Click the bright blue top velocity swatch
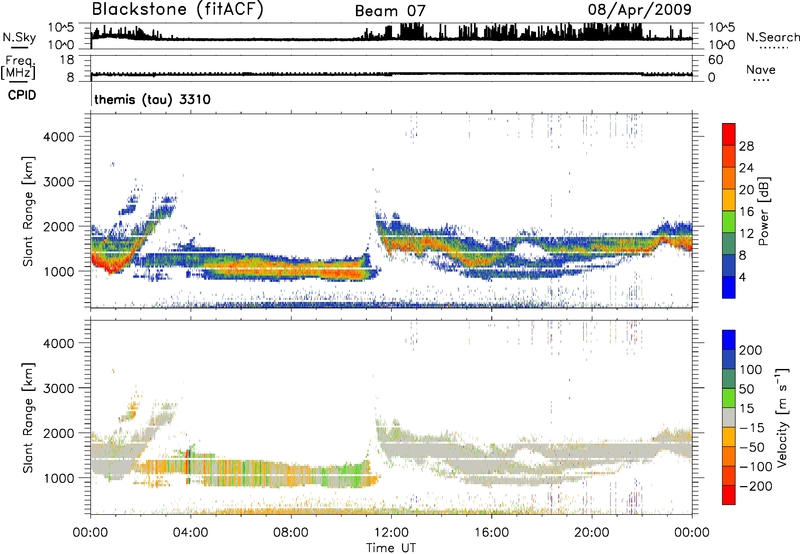The height and width of the screenshot is (554, 800). tap(729, 339)
